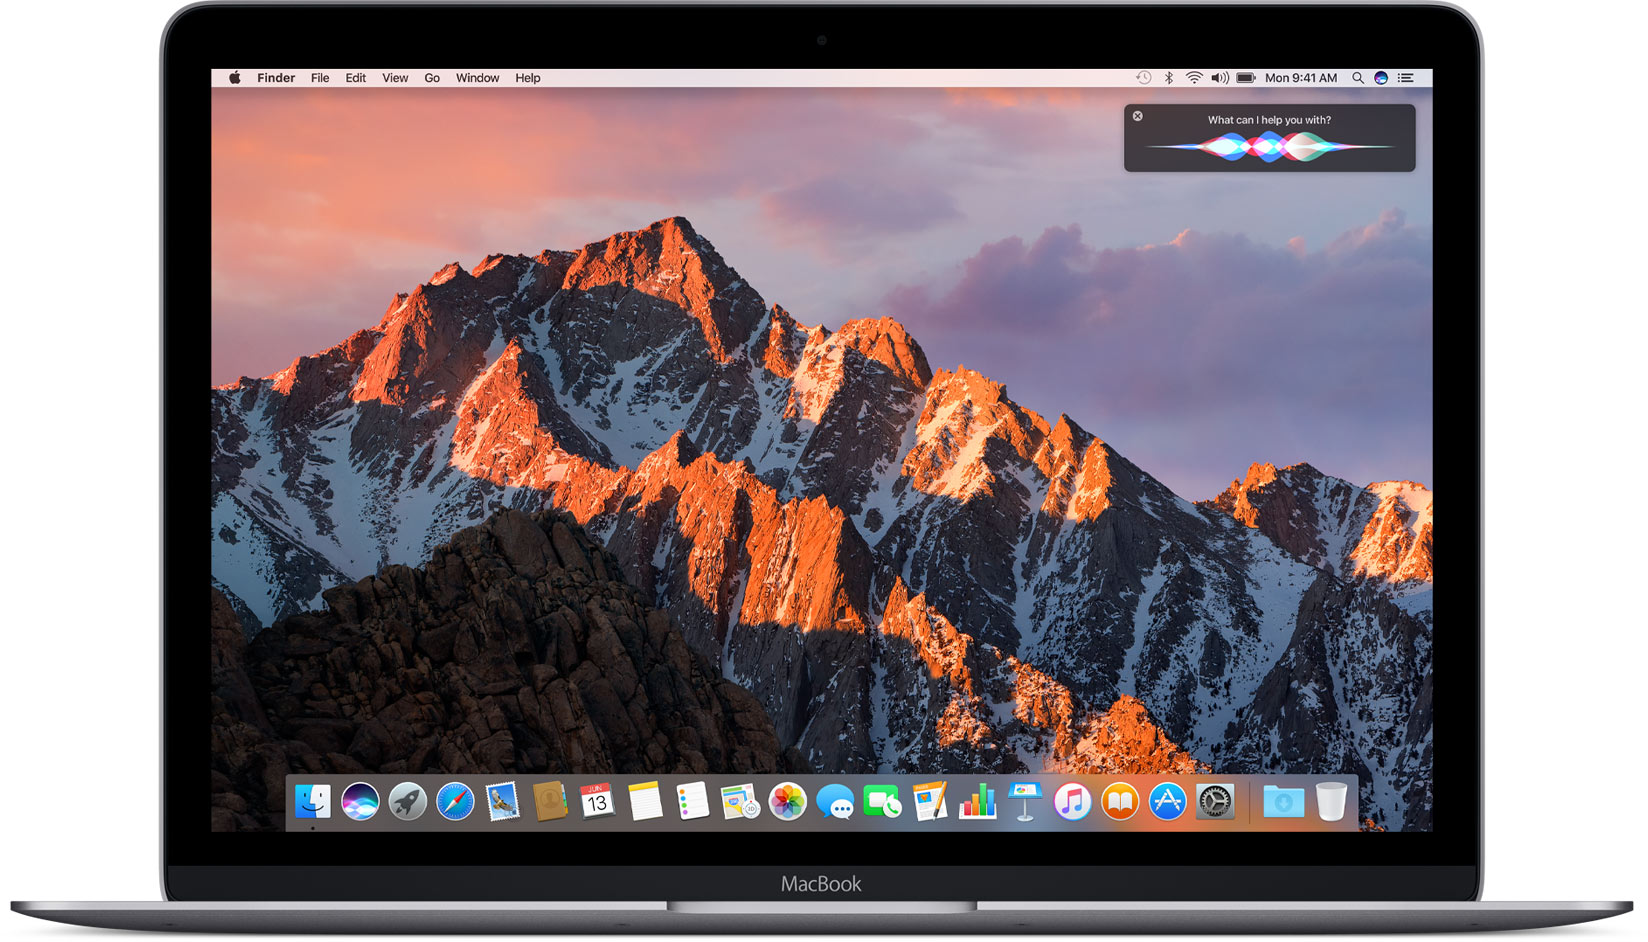
Task: Open Contacts address book in Dock
Action: 550,802
